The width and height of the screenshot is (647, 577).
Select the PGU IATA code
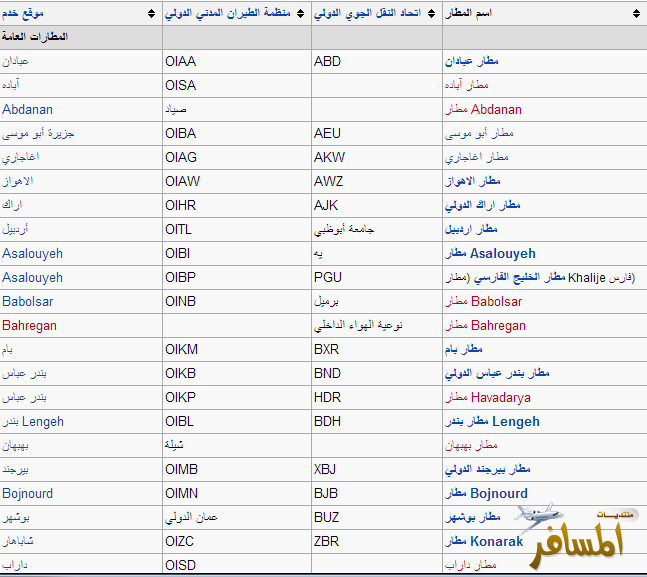328,277
